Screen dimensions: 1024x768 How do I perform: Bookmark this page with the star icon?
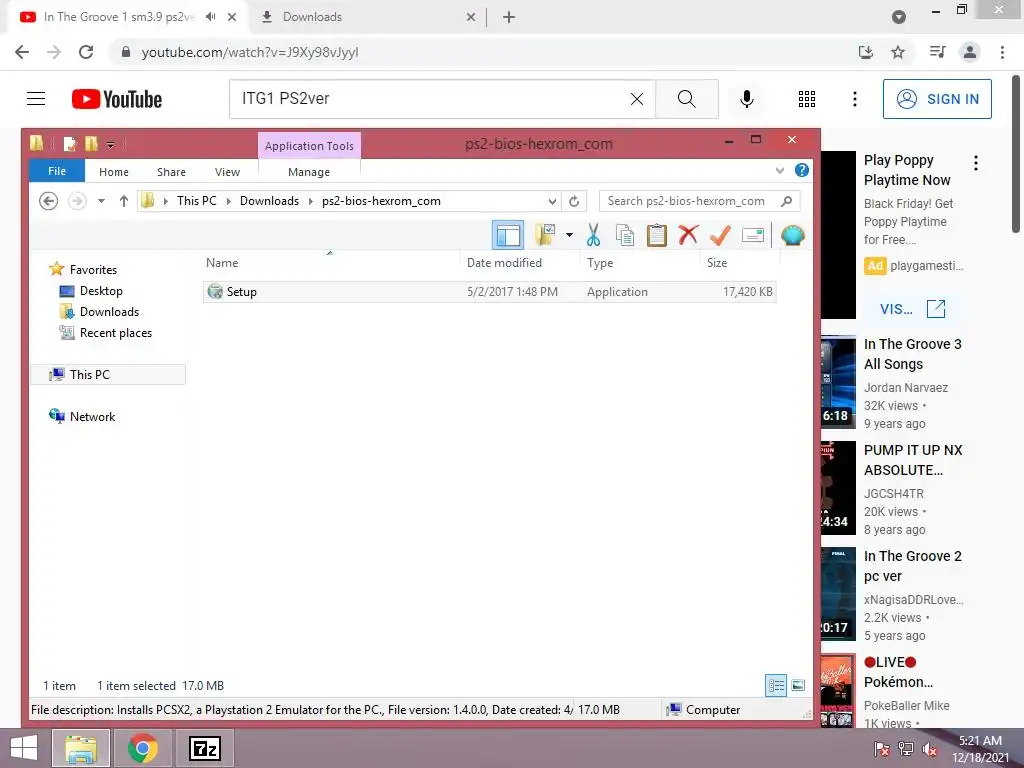(x=898, y=52)
